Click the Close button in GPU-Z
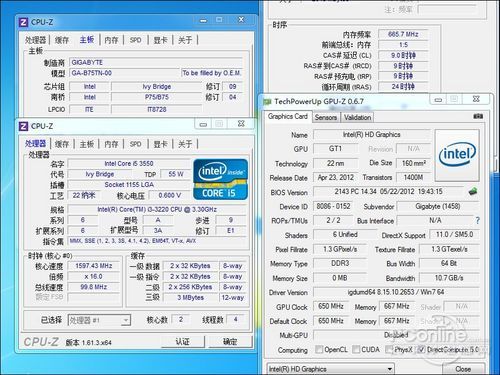Screen dimensions: 500x375 click(x=463, y=369)
